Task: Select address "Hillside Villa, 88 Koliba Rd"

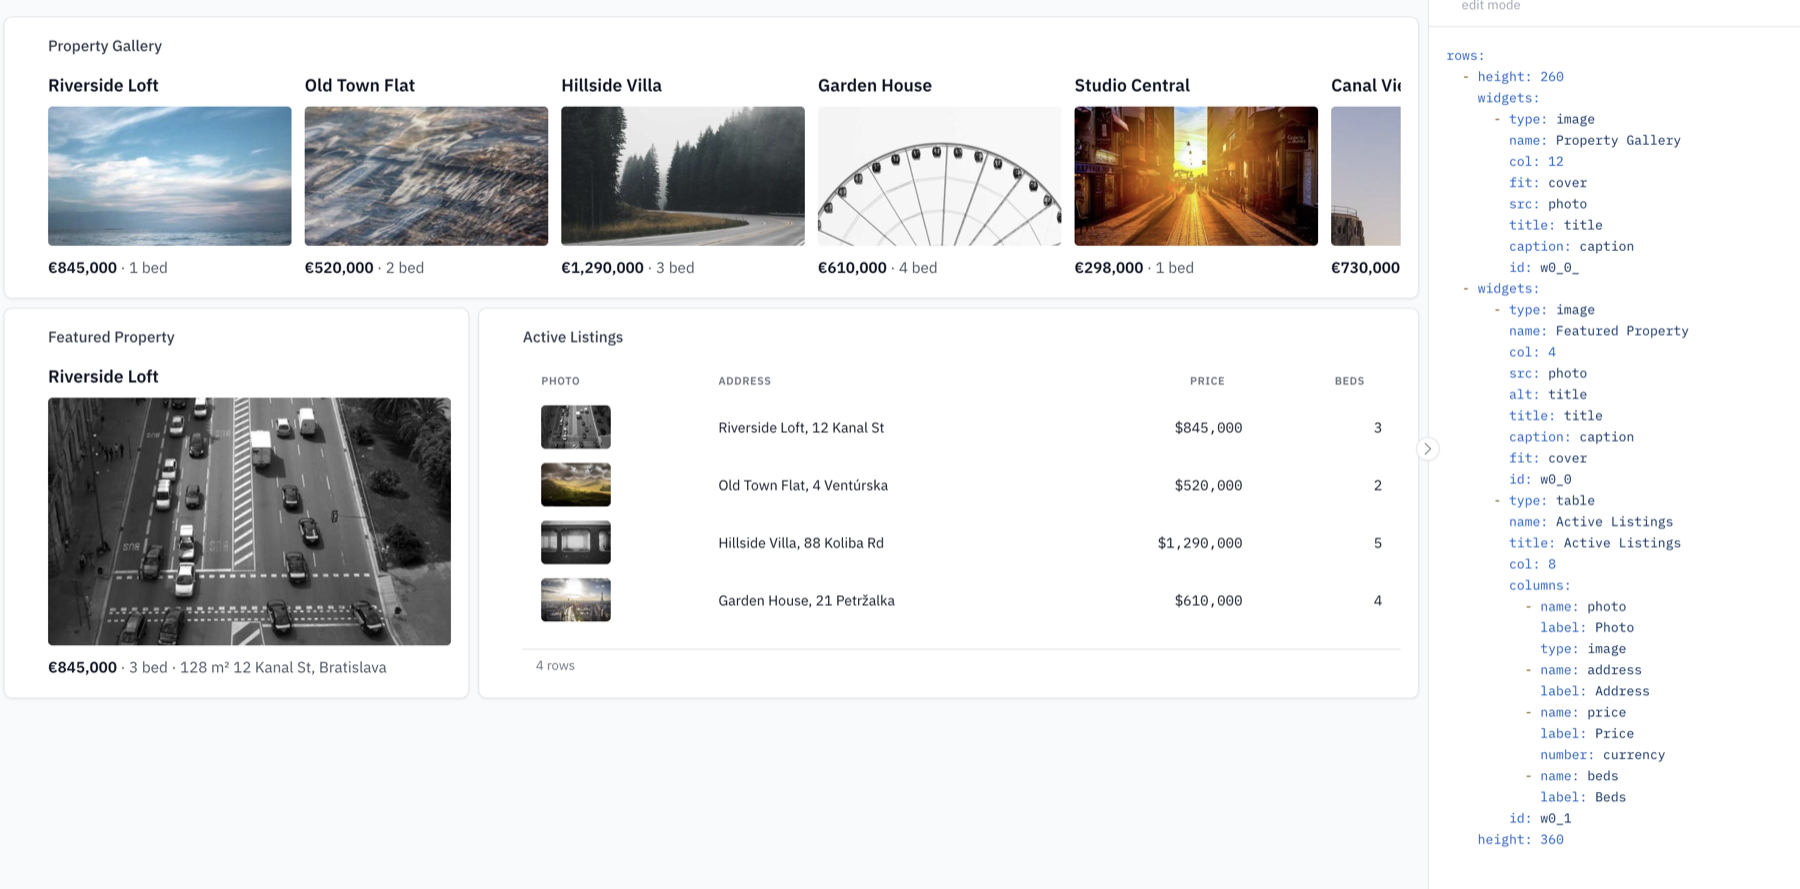Action: tap(801, 543)
